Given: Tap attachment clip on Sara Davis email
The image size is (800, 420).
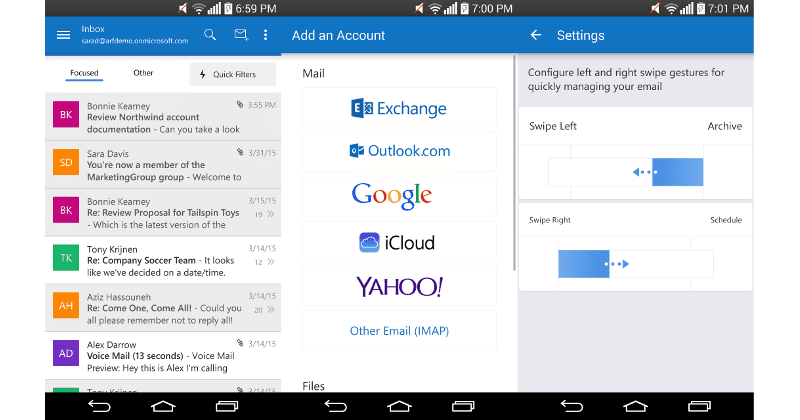Looking at the screenshot, I should click(240, 152).
